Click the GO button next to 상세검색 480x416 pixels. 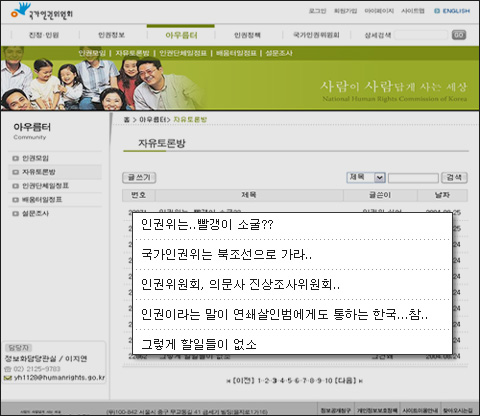tap(459, 35)
